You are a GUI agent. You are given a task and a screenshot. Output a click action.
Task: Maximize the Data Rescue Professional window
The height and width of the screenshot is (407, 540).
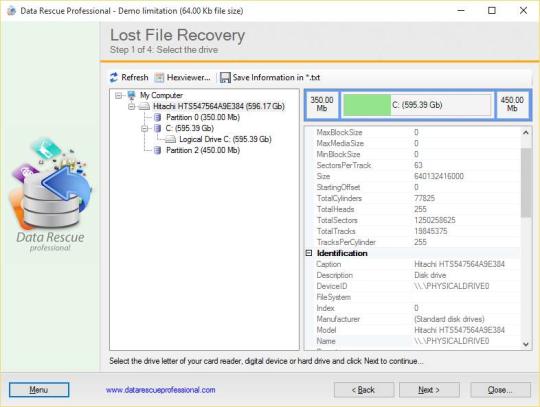pos(492,11)
